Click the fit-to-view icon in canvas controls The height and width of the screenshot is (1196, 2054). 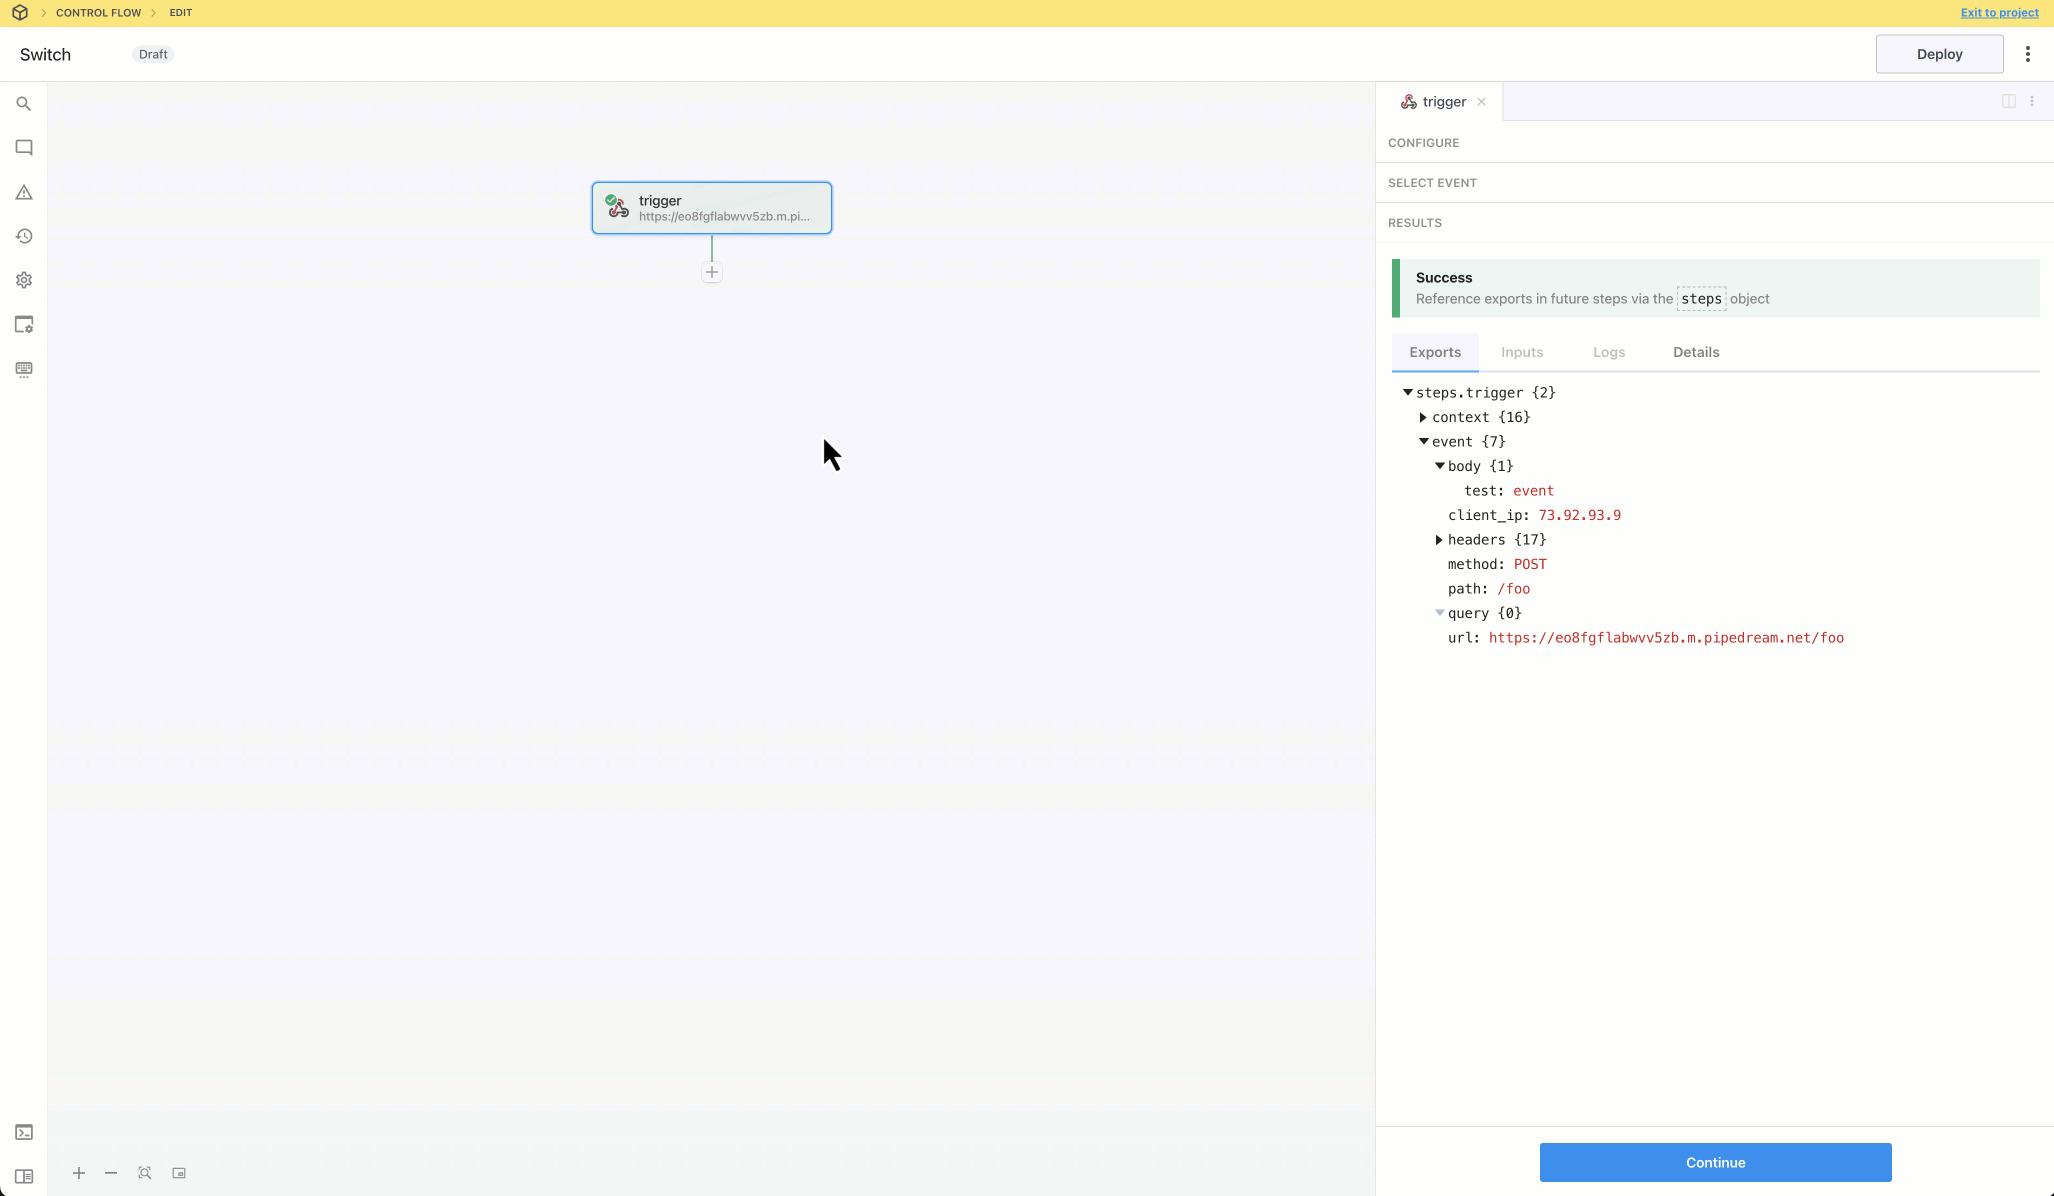pos(145,1173)
